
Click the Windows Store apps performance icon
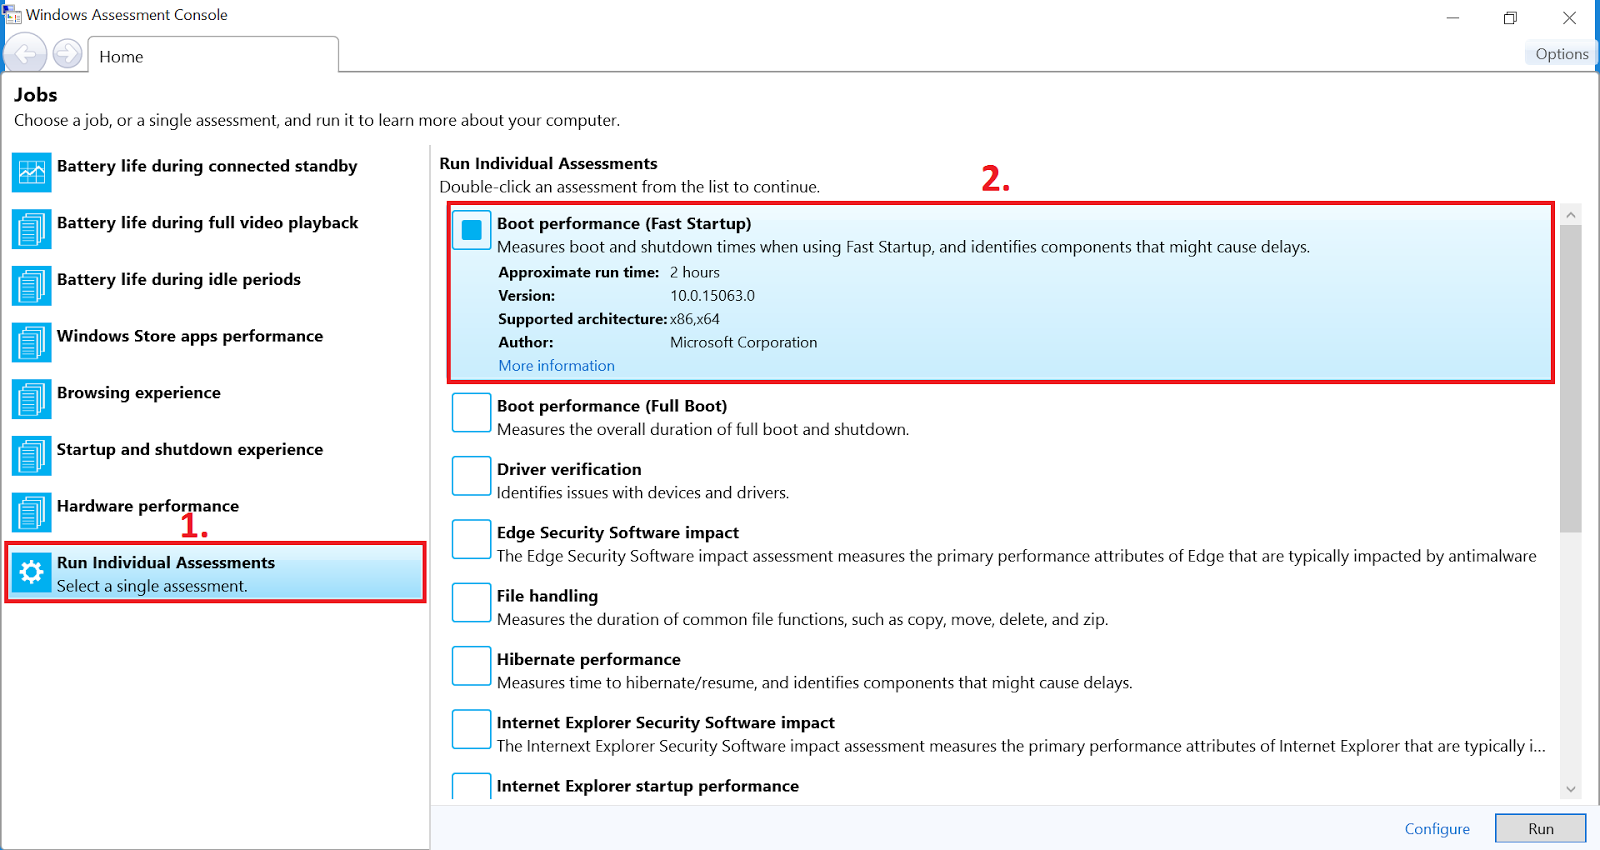(x=31, y=342)
